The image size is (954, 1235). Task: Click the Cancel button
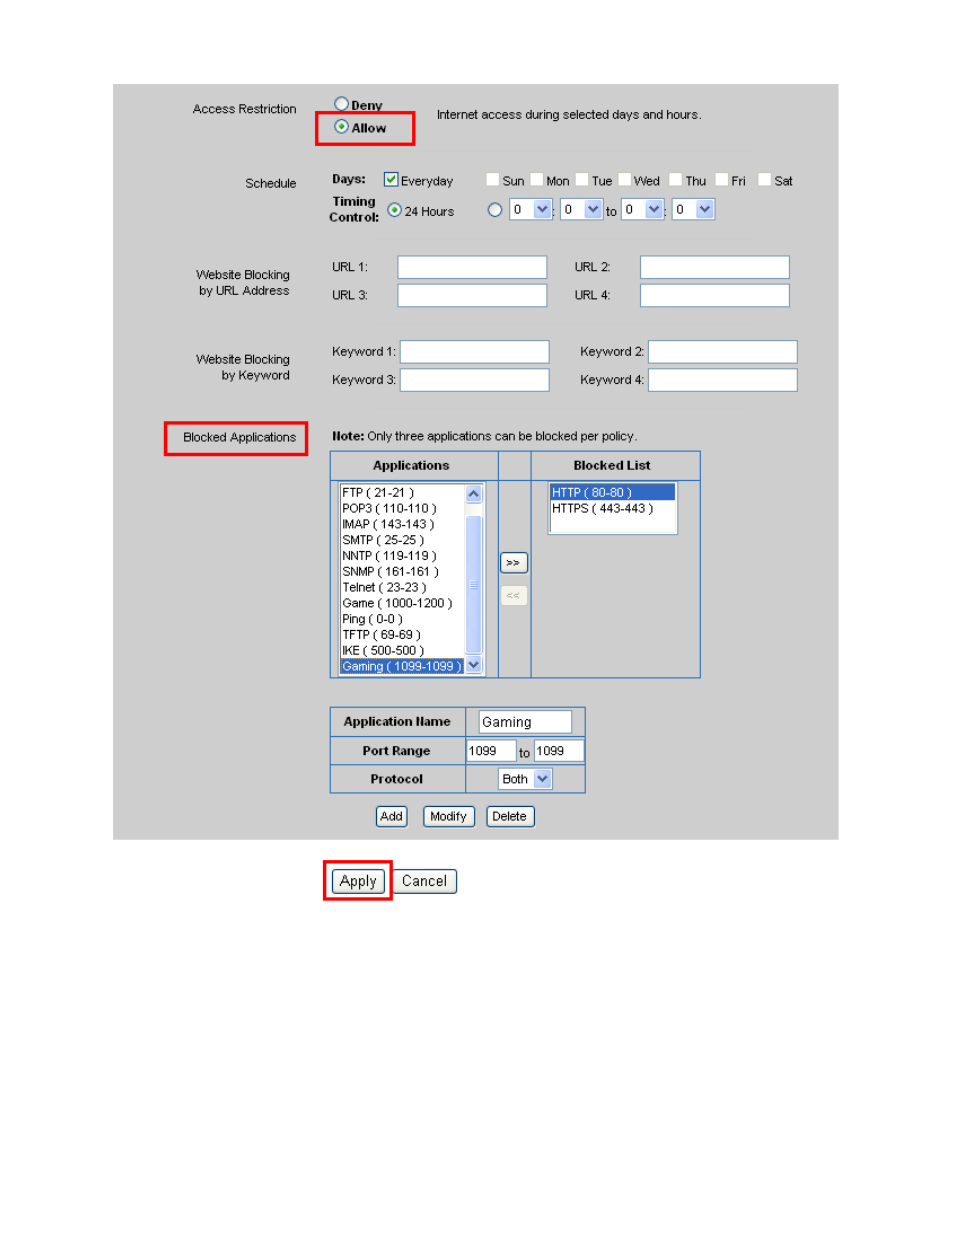tap(424, 881)
